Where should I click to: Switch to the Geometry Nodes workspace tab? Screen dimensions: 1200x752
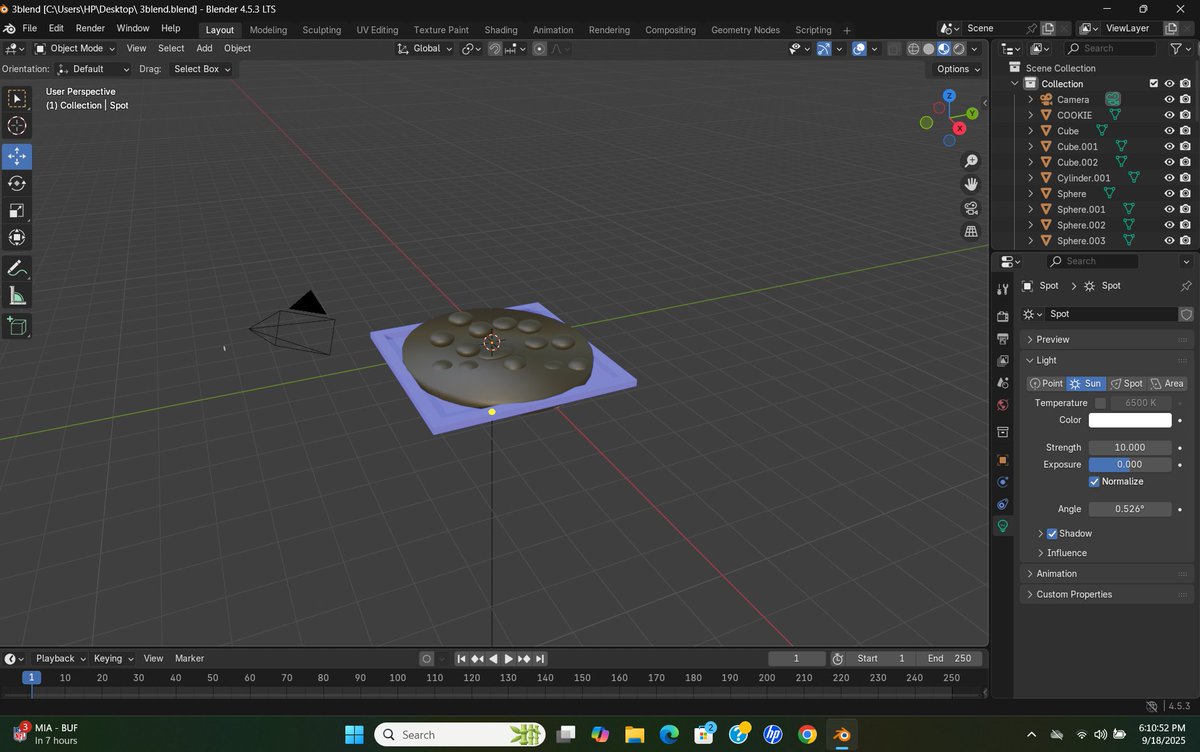tap(745, 30)
